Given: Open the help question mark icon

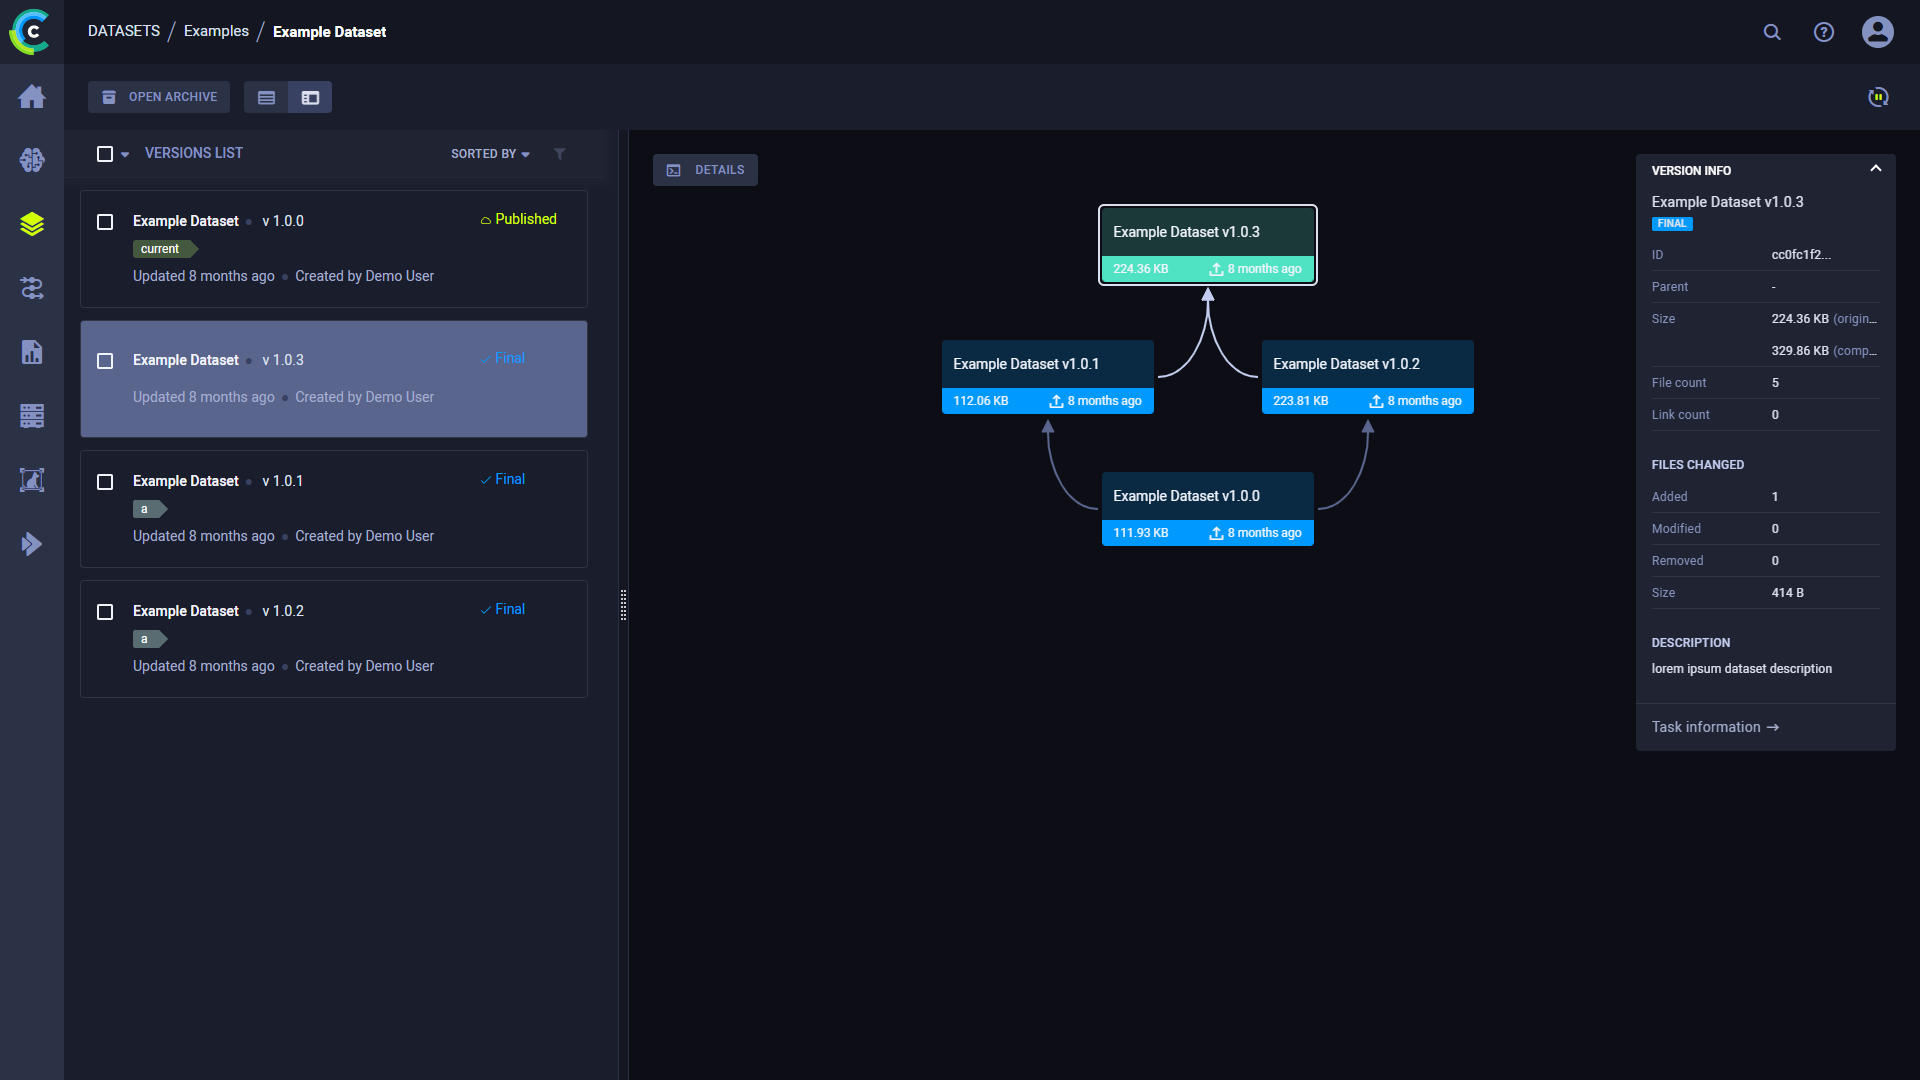Looking at the screenshot, I should [1824, 32].
